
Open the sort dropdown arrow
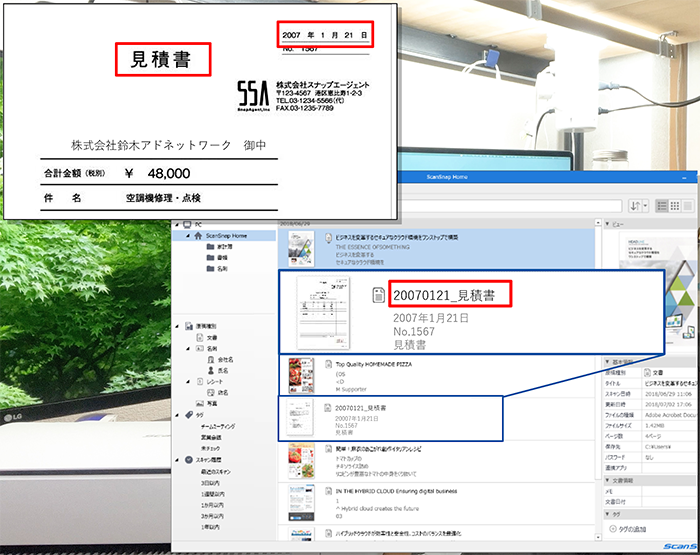coord(645,206)
